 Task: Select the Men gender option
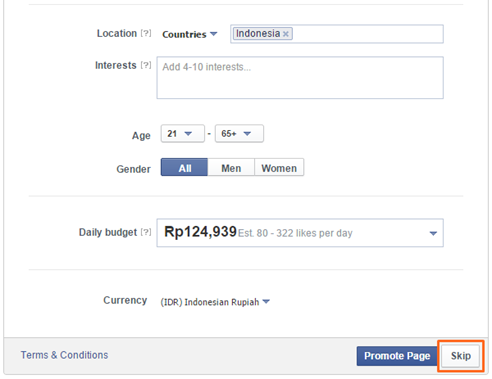tap(231, 167)
